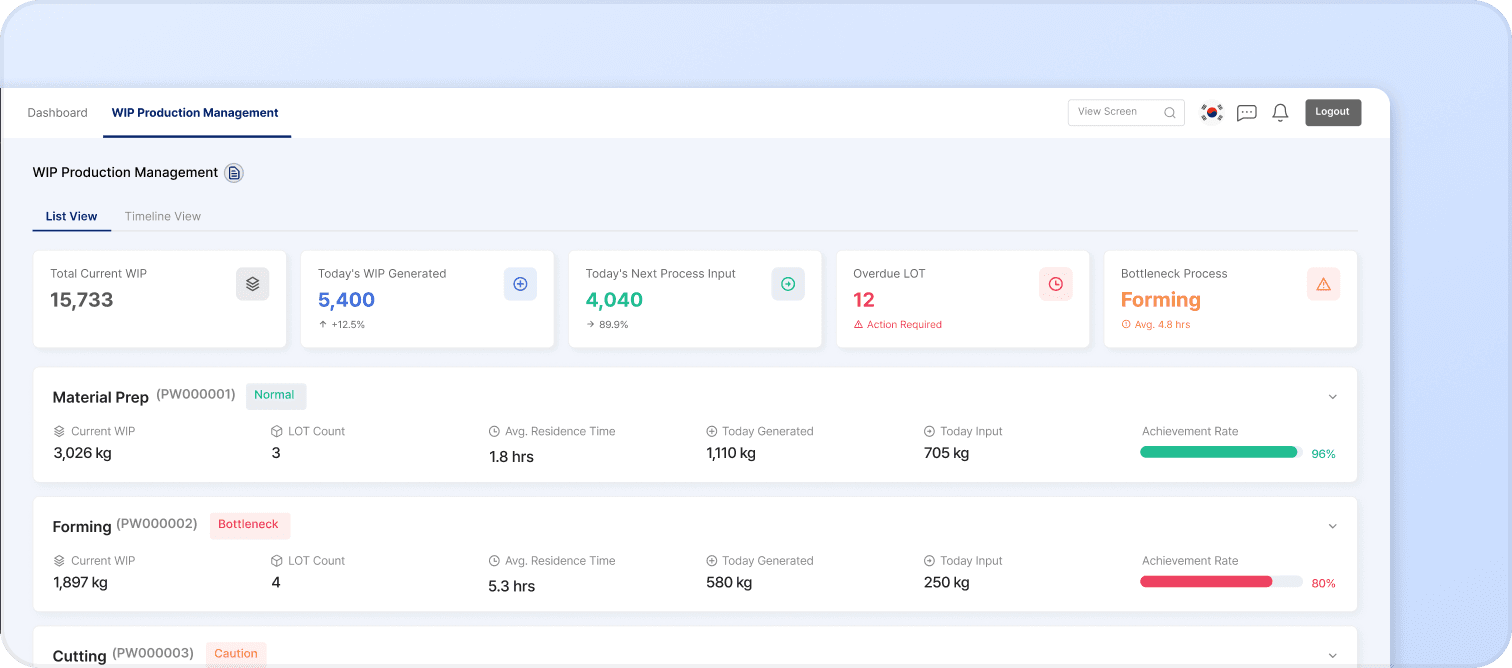The image size is (1512, 668).
Task: Click the 250 kg Today Input value
Action: point(947,582)
